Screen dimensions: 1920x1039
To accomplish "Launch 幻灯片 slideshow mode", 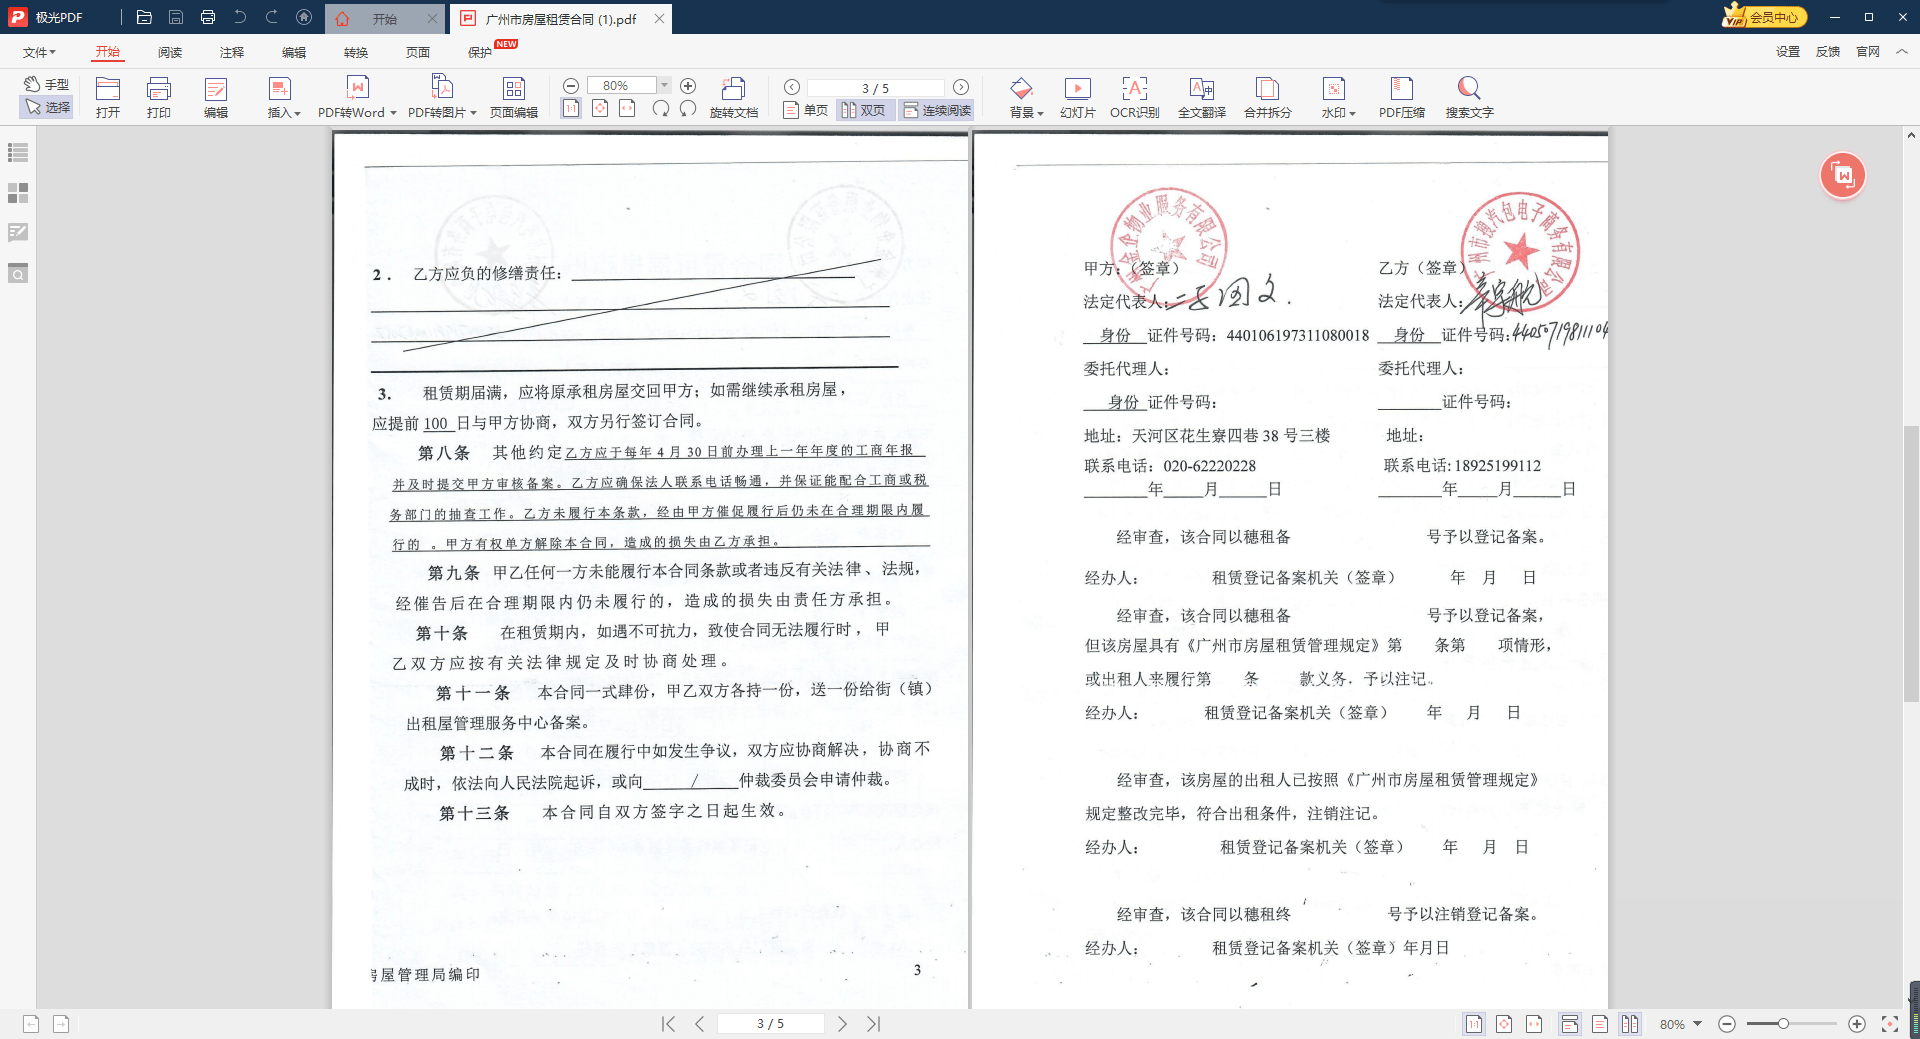I will click(x=1077, y=97).
